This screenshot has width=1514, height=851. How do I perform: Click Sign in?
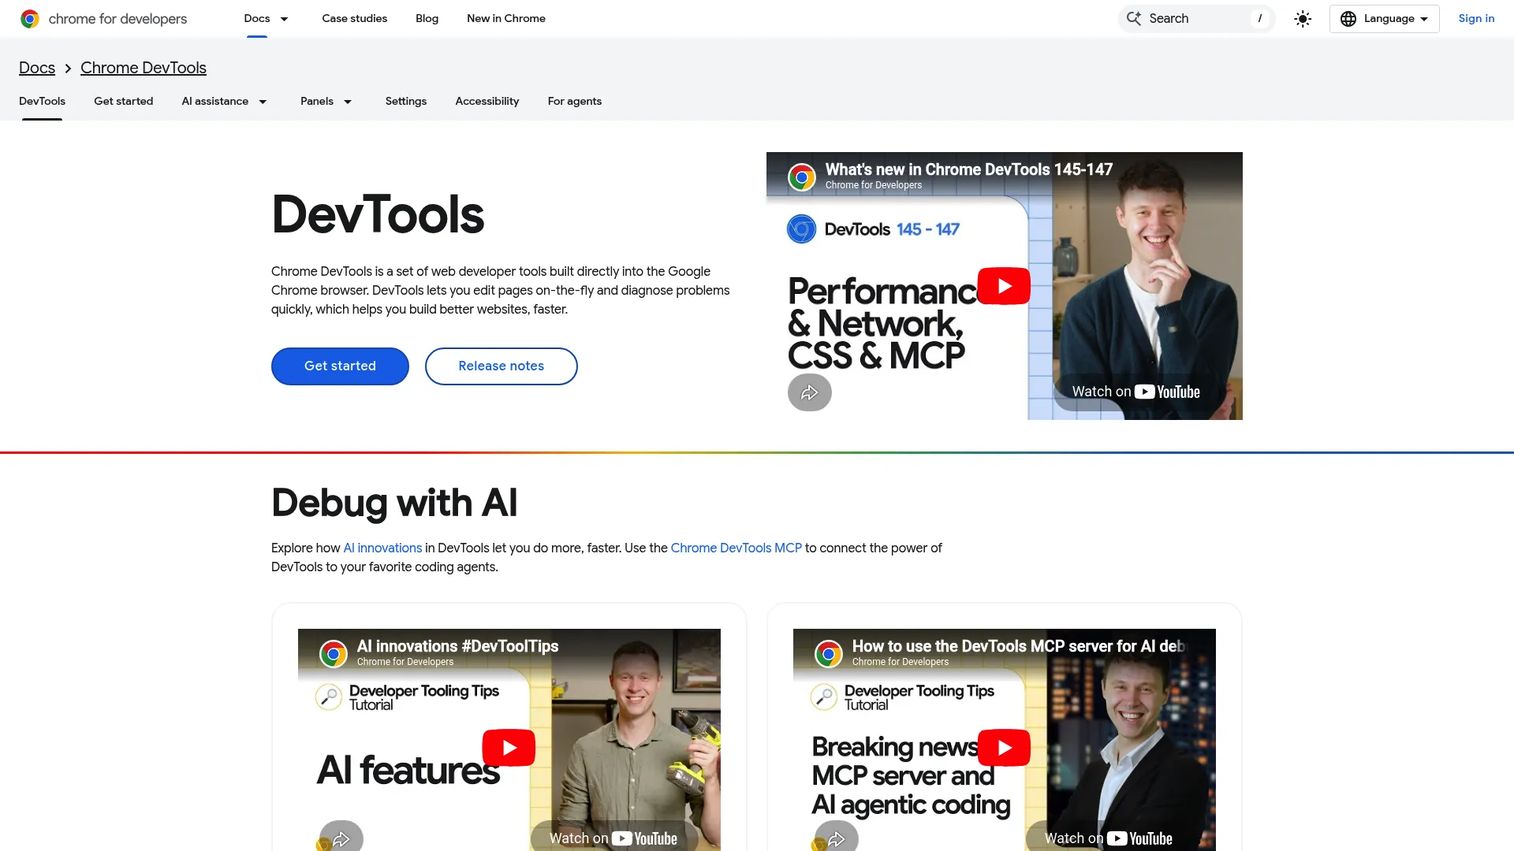pos(1476,19)
